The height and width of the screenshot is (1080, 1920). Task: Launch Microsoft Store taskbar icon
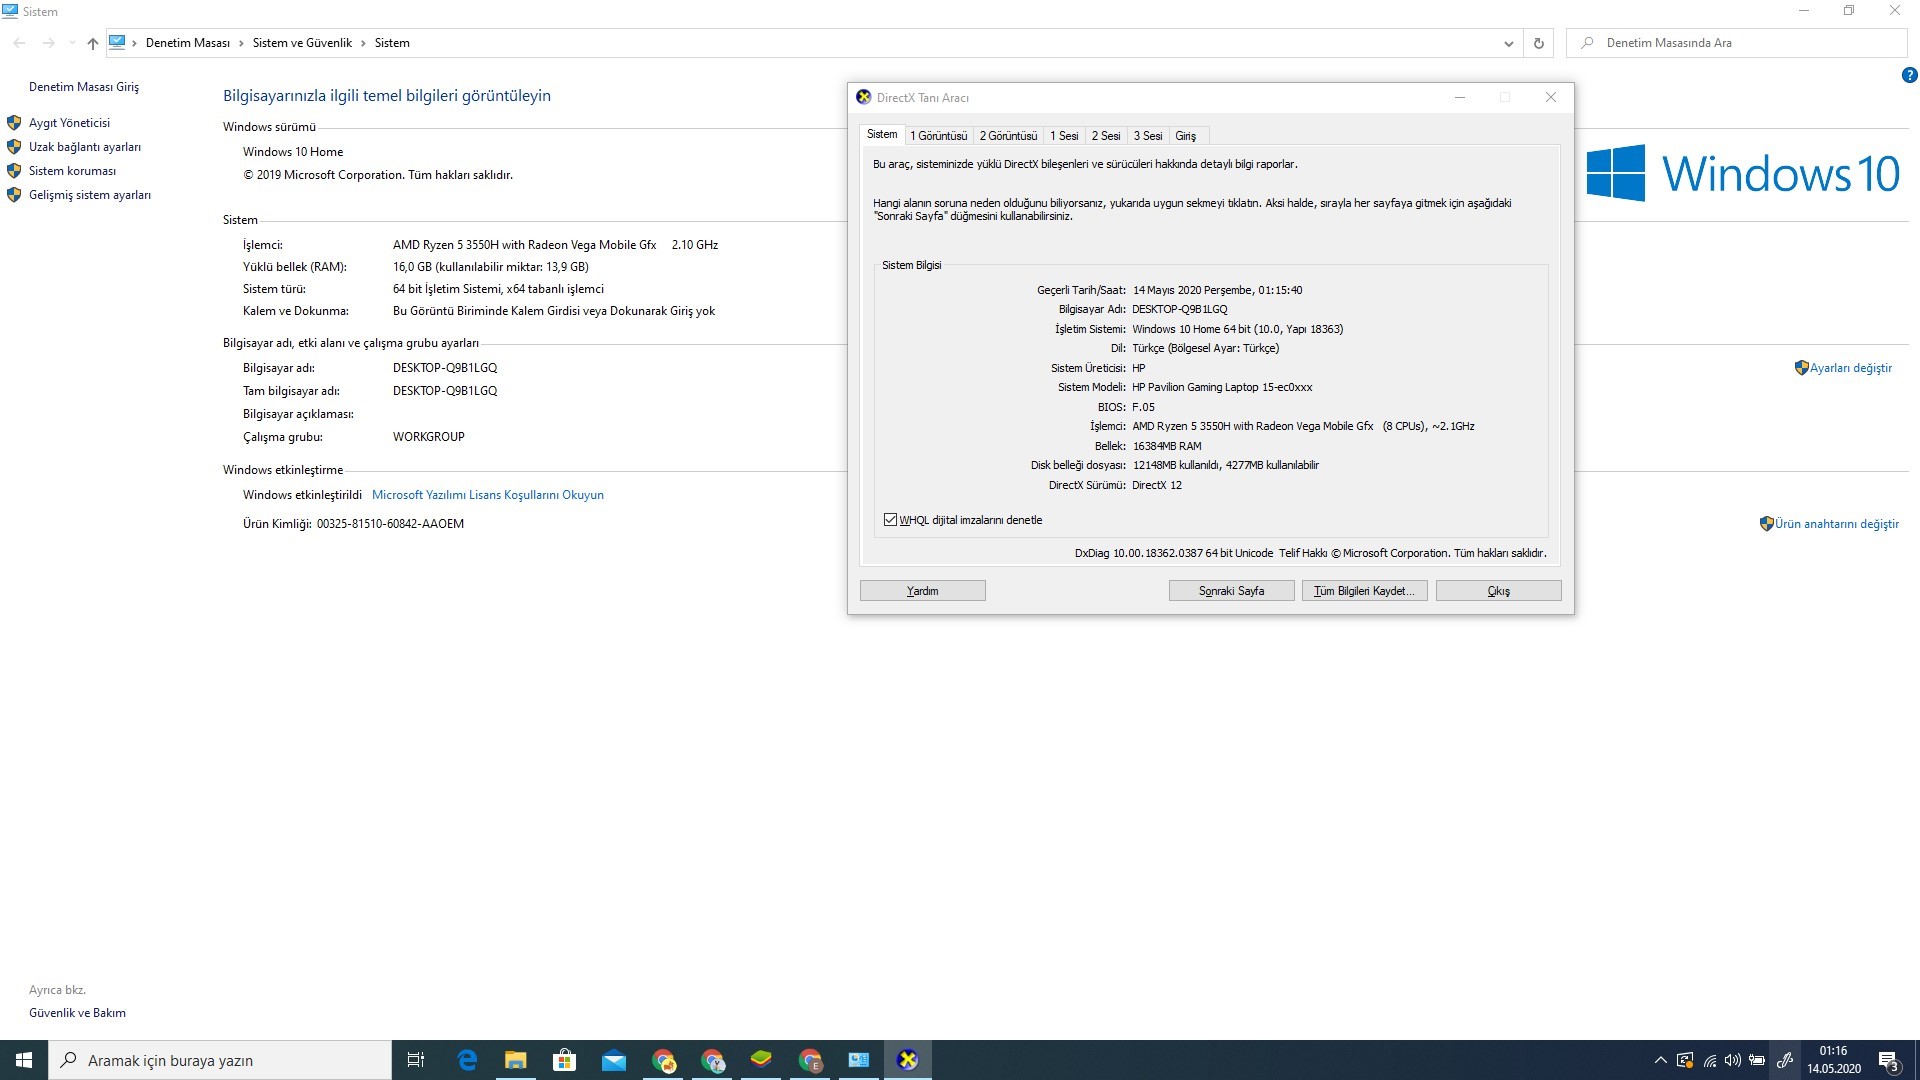tap(564, 1060)
